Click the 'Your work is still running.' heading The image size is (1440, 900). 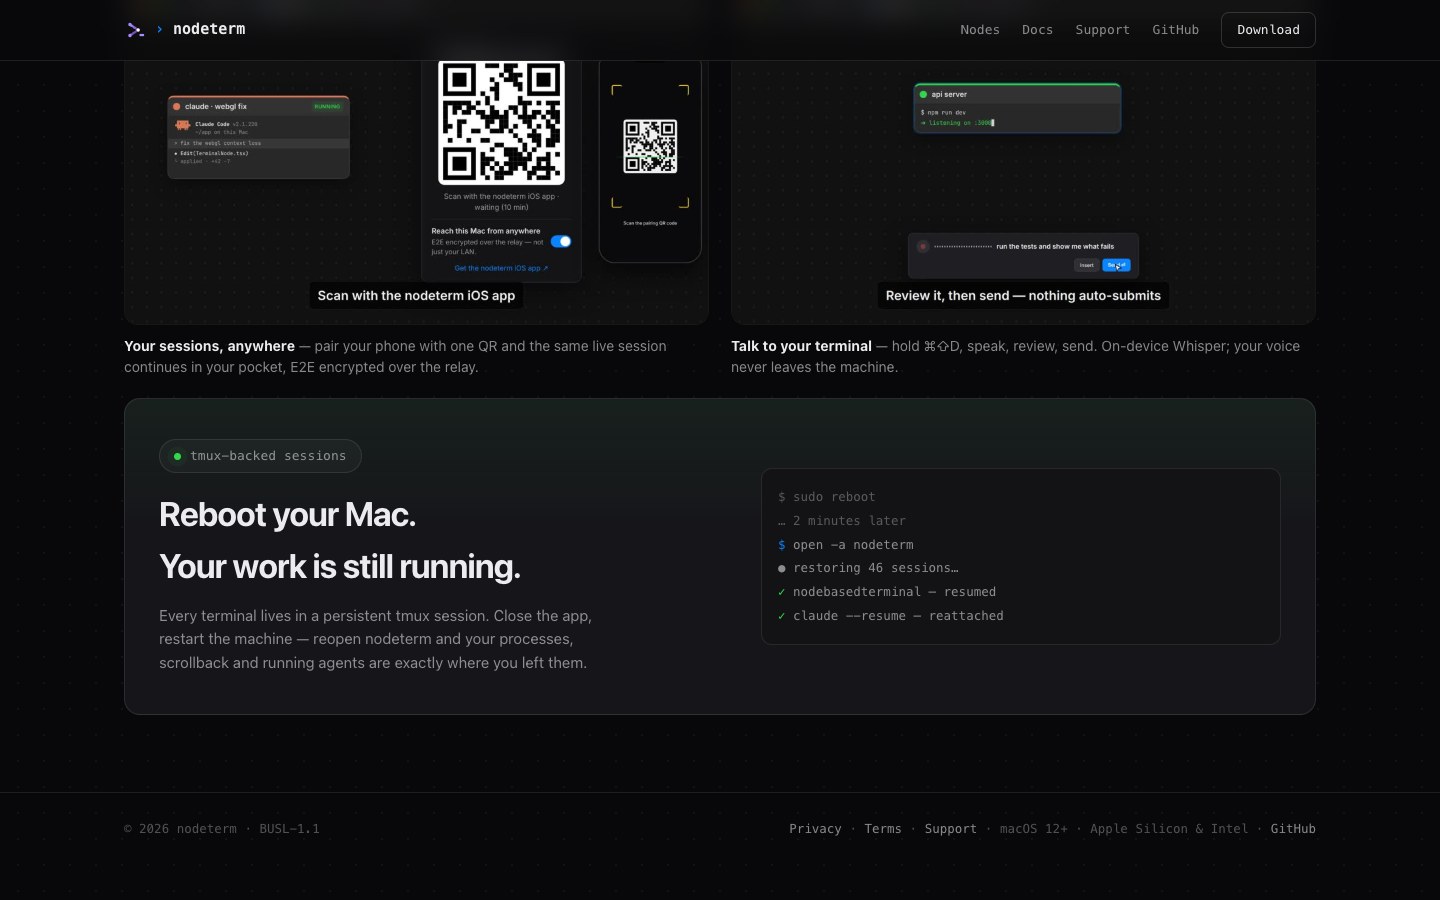(x=340, y=566)
